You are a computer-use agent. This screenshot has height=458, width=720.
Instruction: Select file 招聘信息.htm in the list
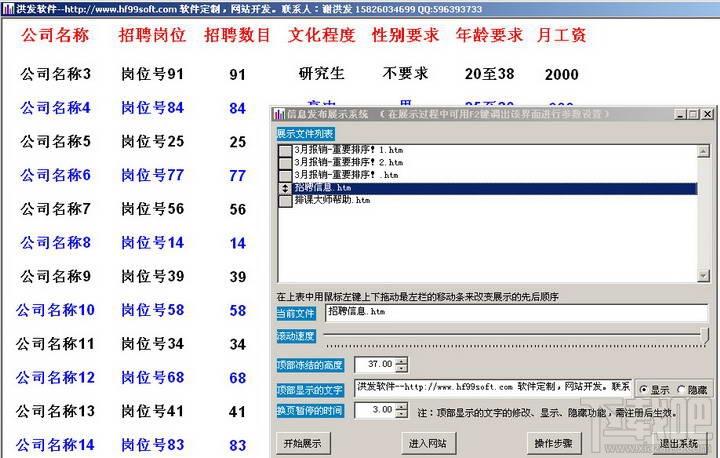coord(495,188)
